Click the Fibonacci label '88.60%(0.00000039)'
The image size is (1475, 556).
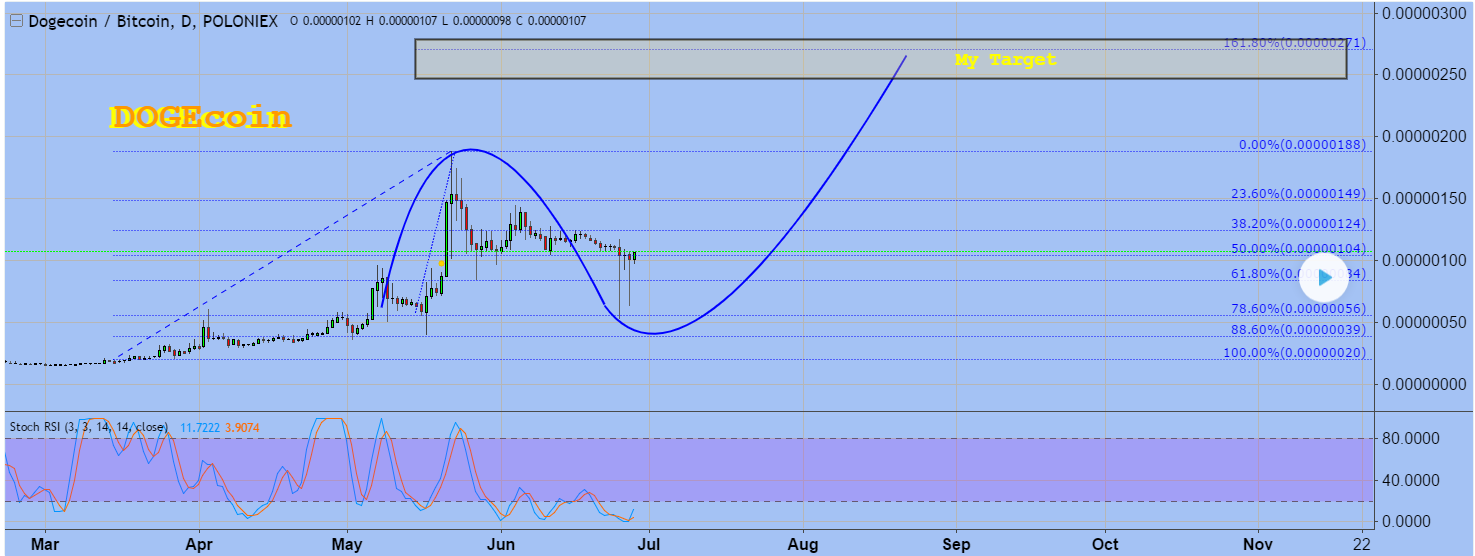click(x=1298, y=330)
